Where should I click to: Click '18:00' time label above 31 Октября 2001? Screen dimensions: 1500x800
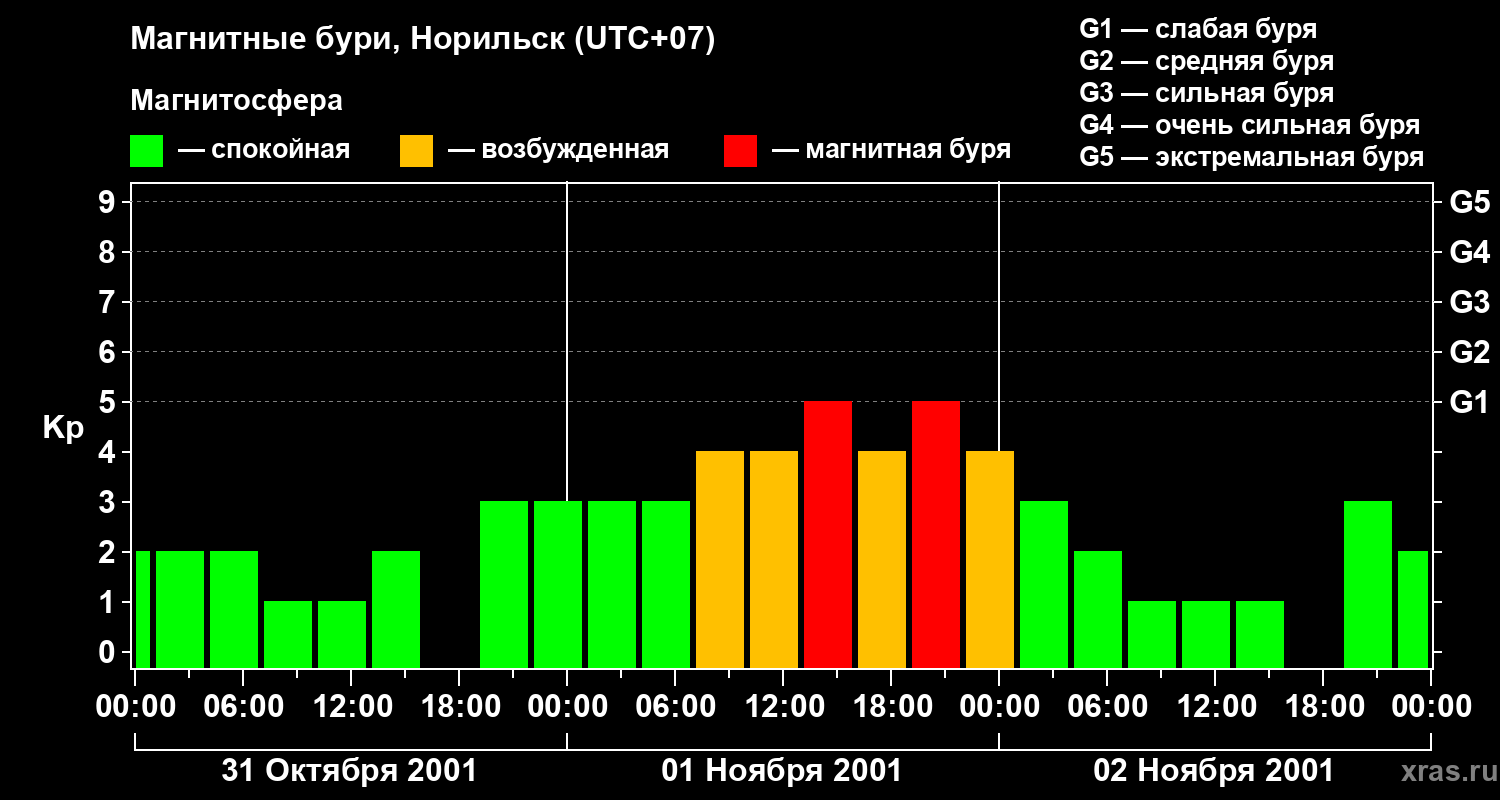461,707
